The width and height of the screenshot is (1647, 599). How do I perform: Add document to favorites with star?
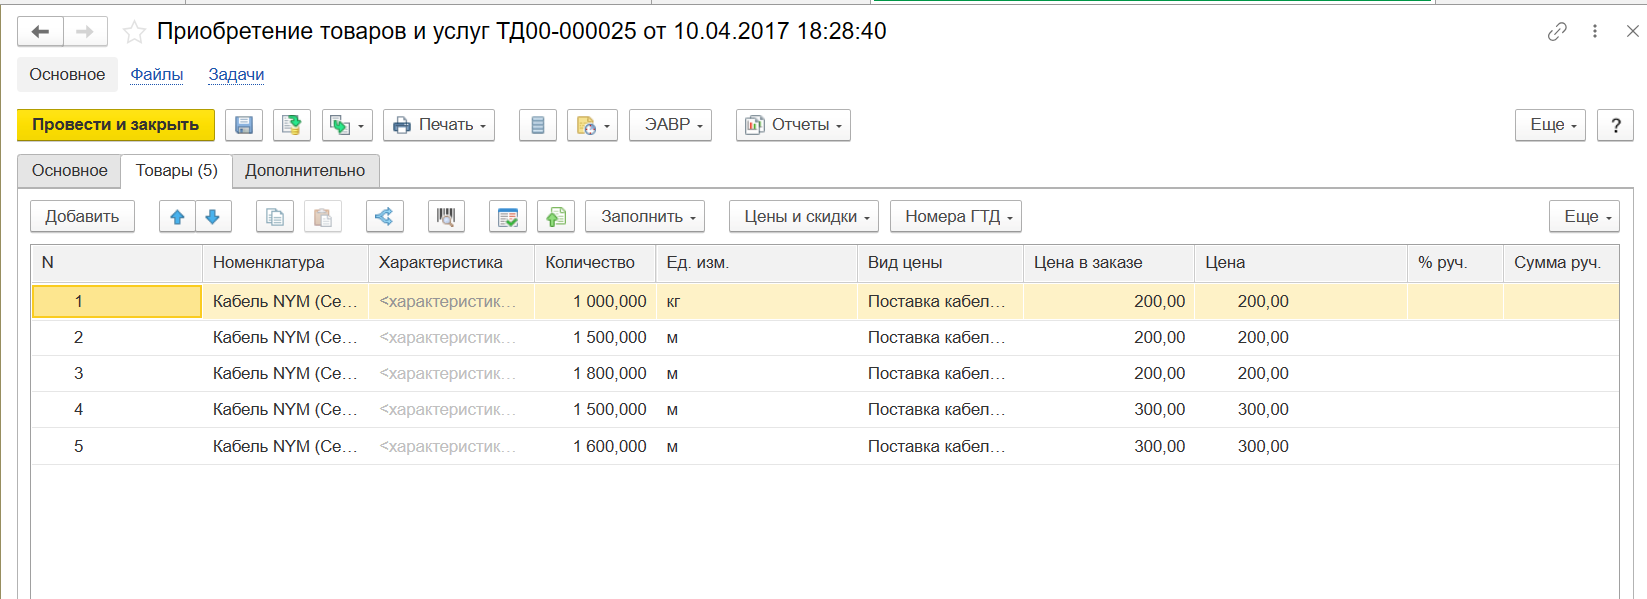click(x=134, y=32)
